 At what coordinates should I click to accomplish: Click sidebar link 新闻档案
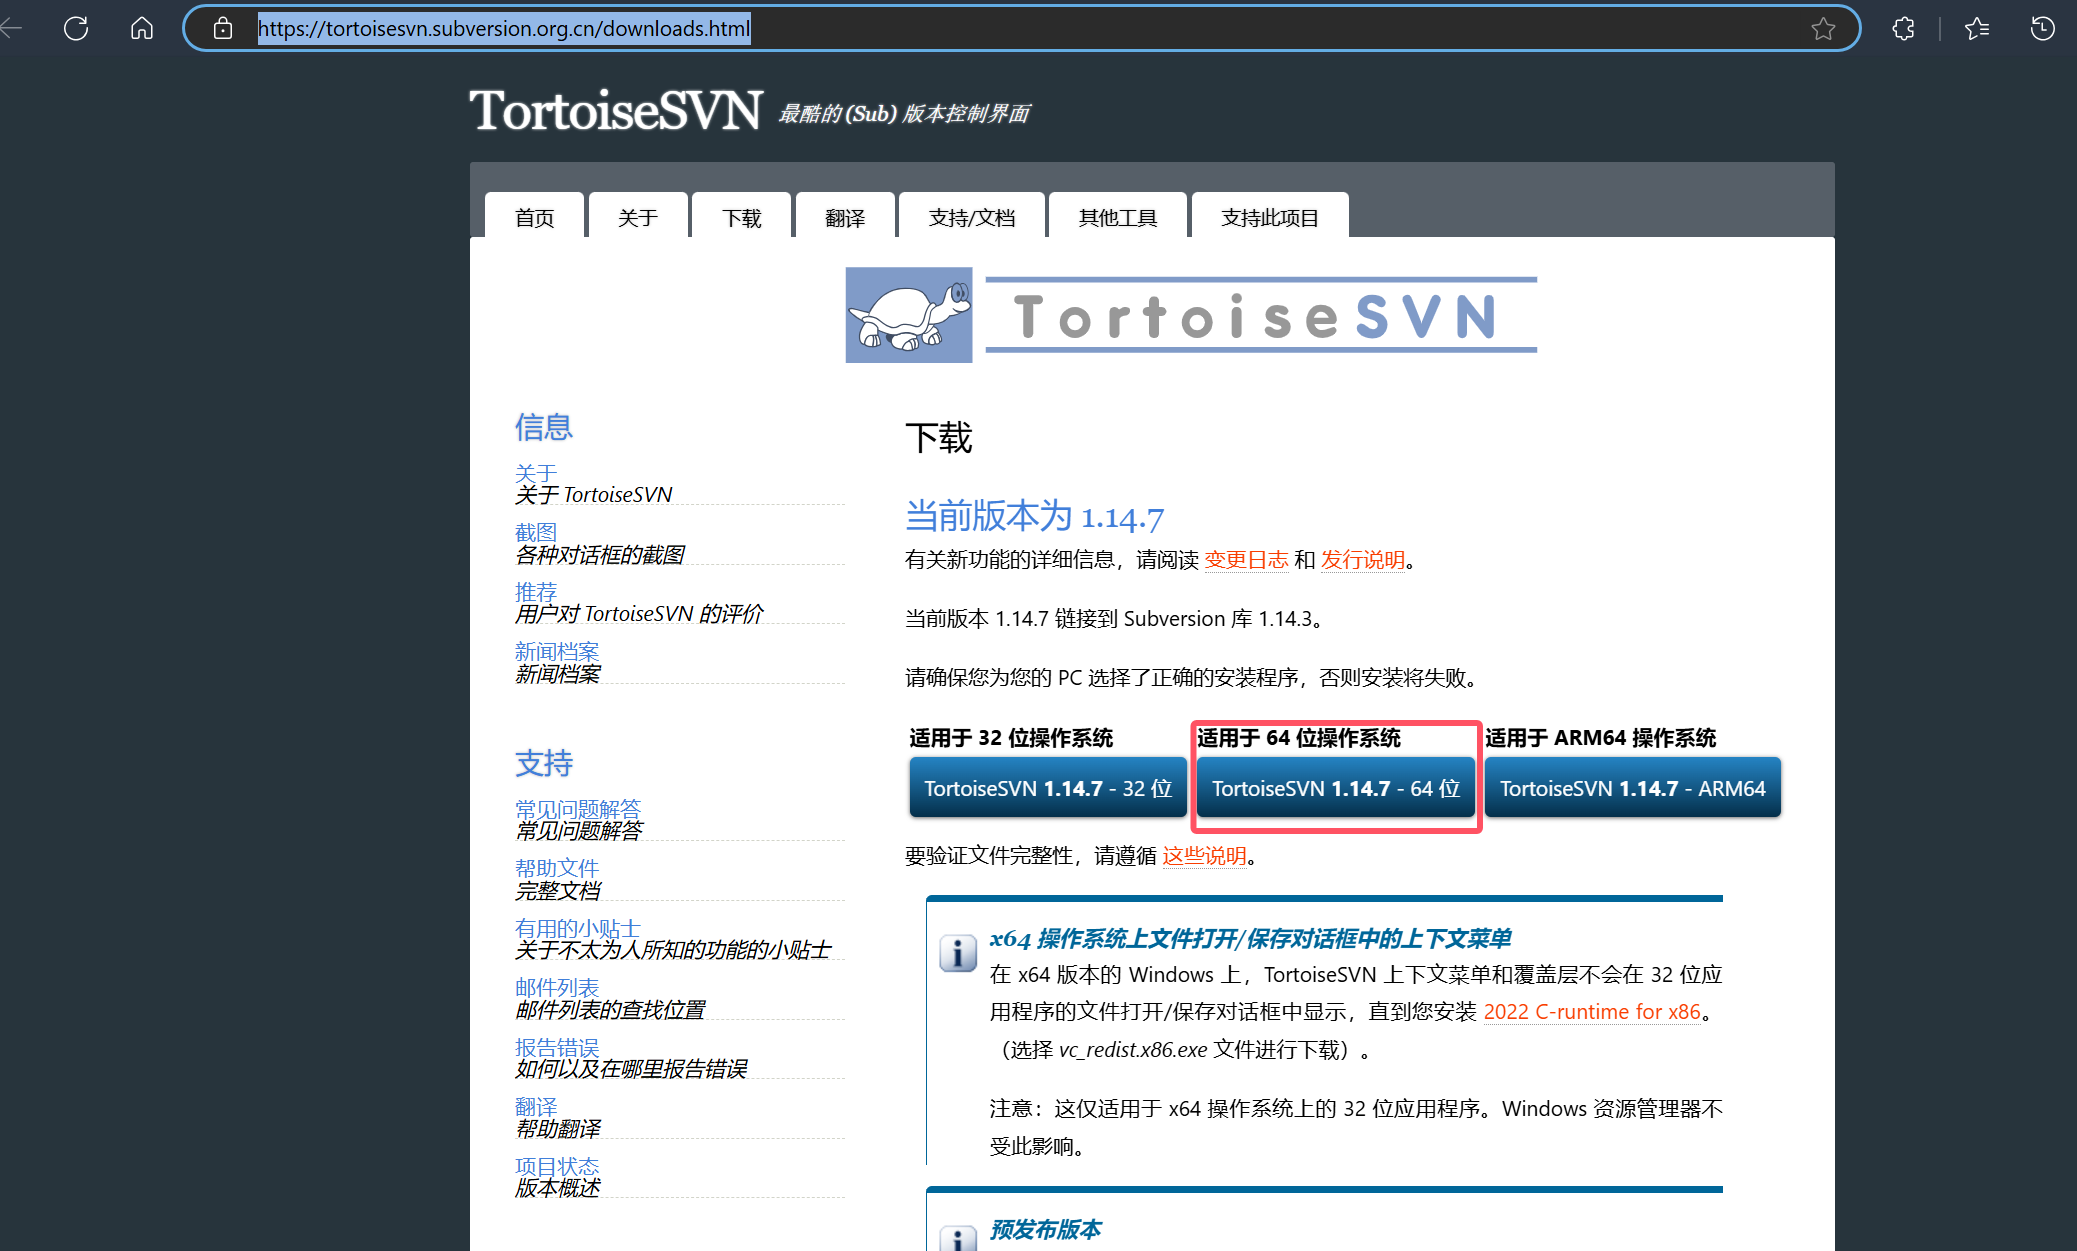point(557,651)
